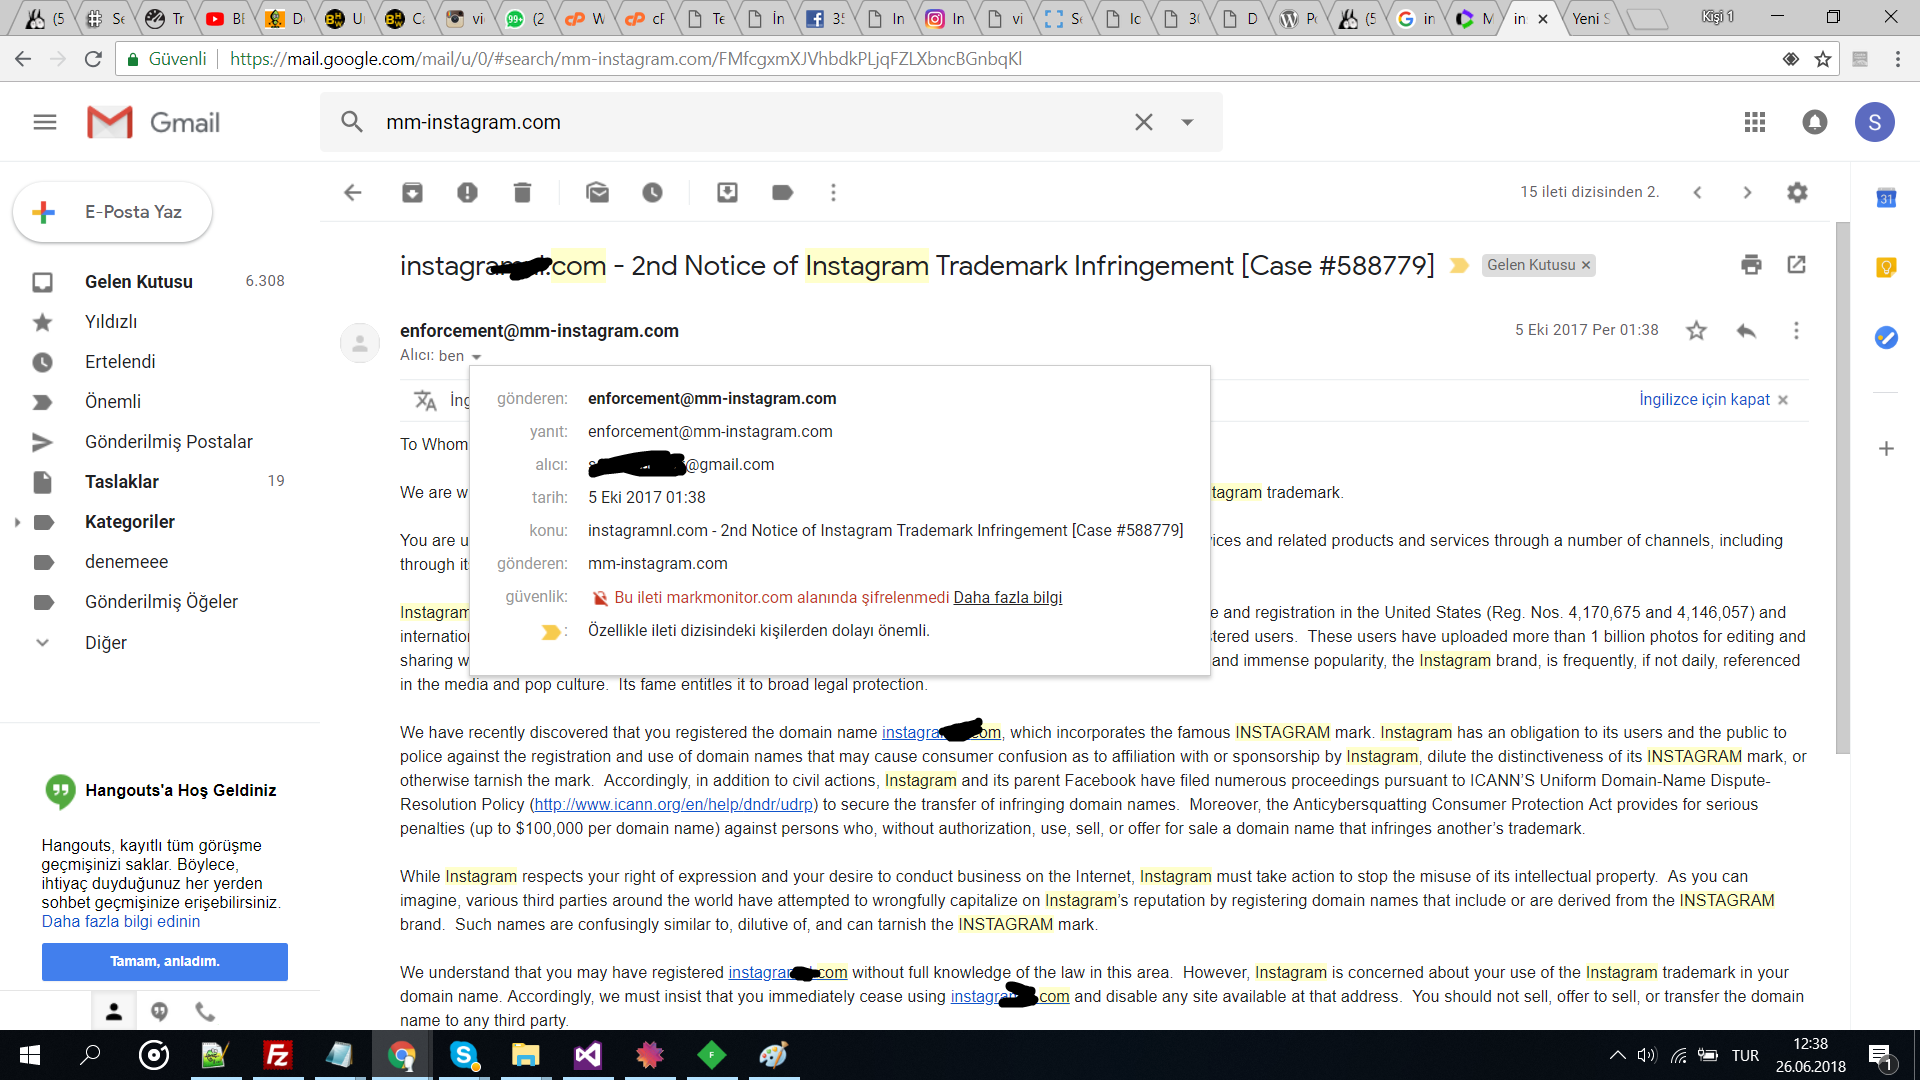Open the ICANN UDRP link
The image size is (1920, 1080).
(674, 805)
